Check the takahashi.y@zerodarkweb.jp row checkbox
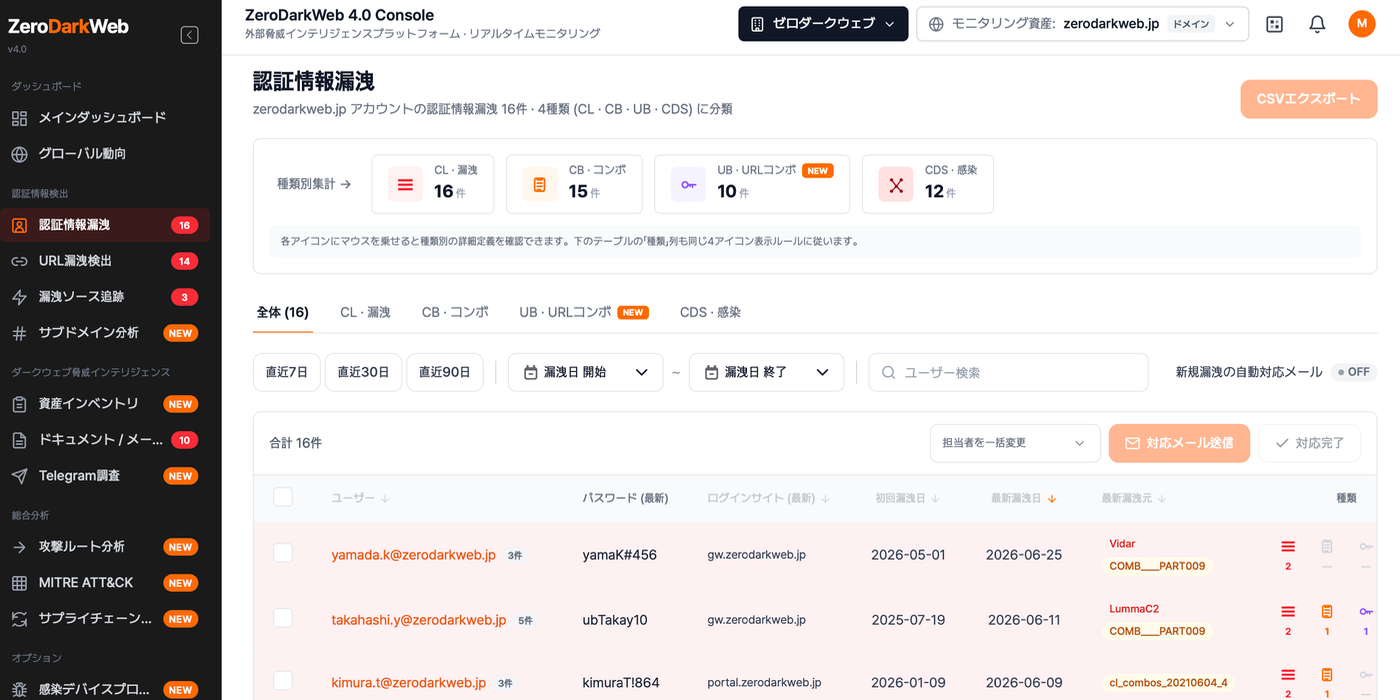Screen dimensions: 1400x700 (x=283, y=618)
